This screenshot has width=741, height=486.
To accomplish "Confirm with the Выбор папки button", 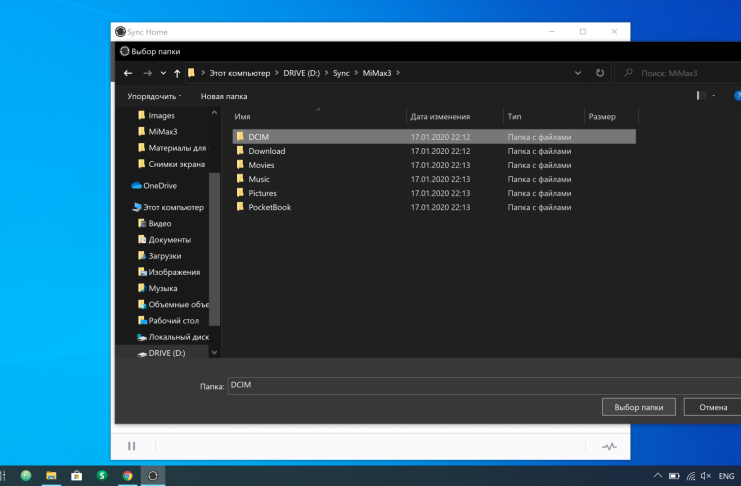I will pyautogui.click(x=638, y=407).
